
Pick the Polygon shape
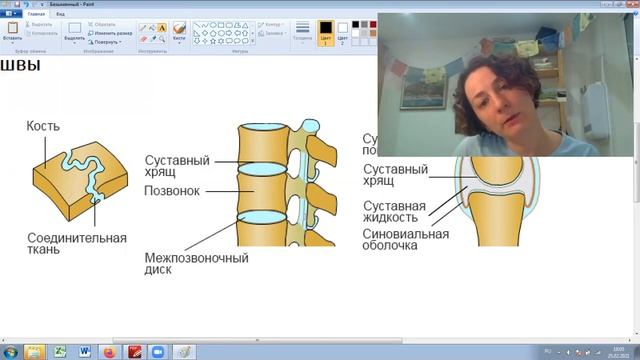pyautogui.click(x=237, y=25)
